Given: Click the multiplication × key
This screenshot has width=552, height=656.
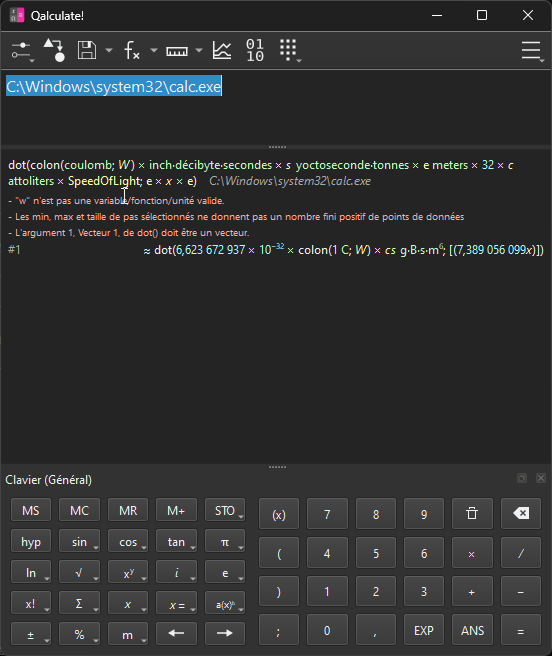Looking at the screenshot, I should point(472,553).
